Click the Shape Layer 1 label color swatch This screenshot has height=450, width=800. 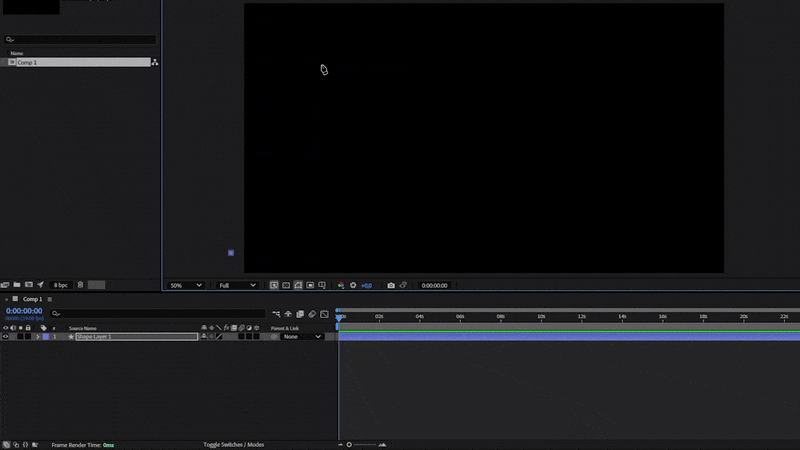[x=46, y=337]
